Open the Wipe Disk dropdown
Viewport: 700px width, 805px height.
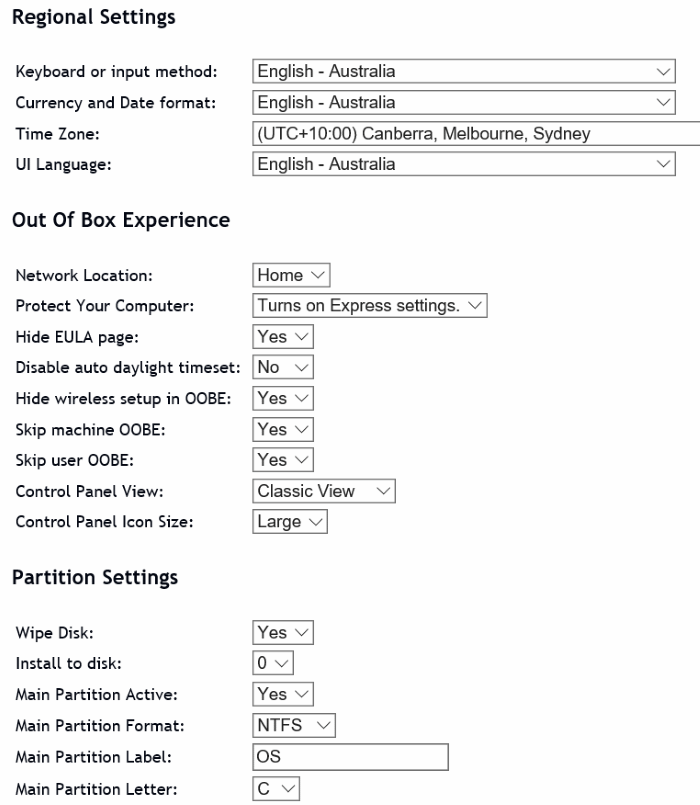[x=283, y=632]
